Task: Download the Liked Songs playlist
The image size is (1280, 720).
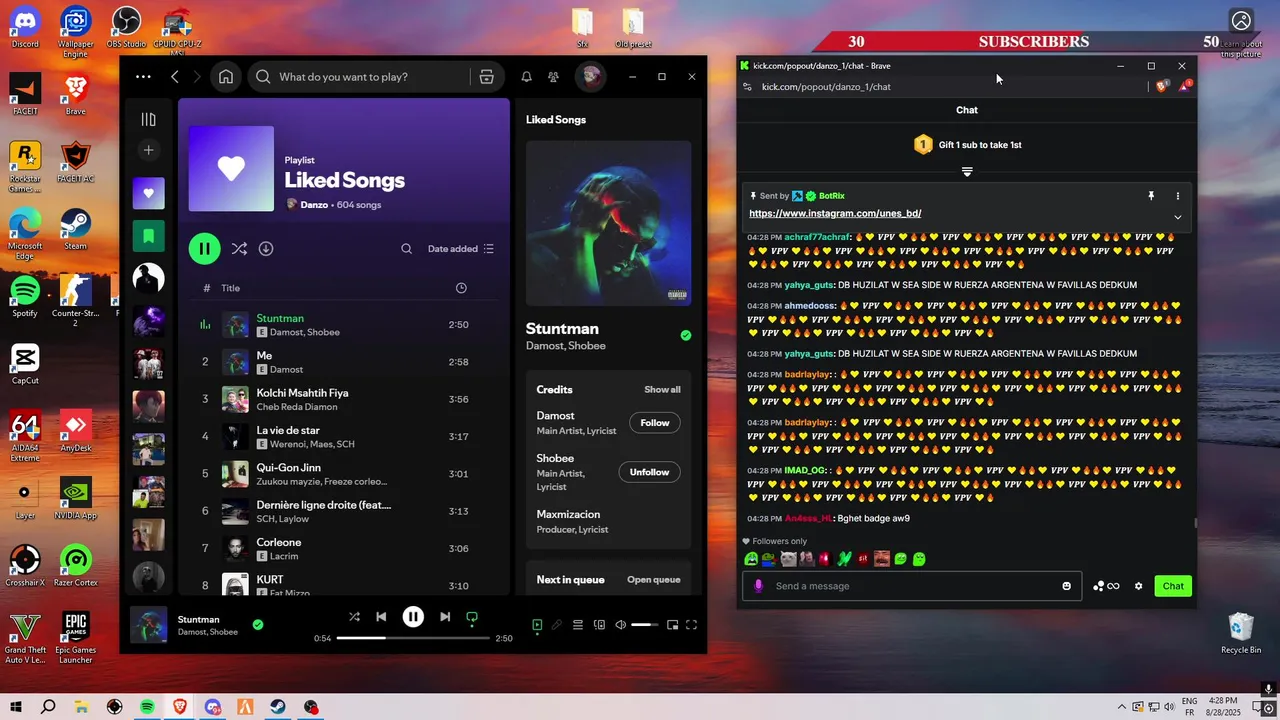Action: (x=266, y=249)
